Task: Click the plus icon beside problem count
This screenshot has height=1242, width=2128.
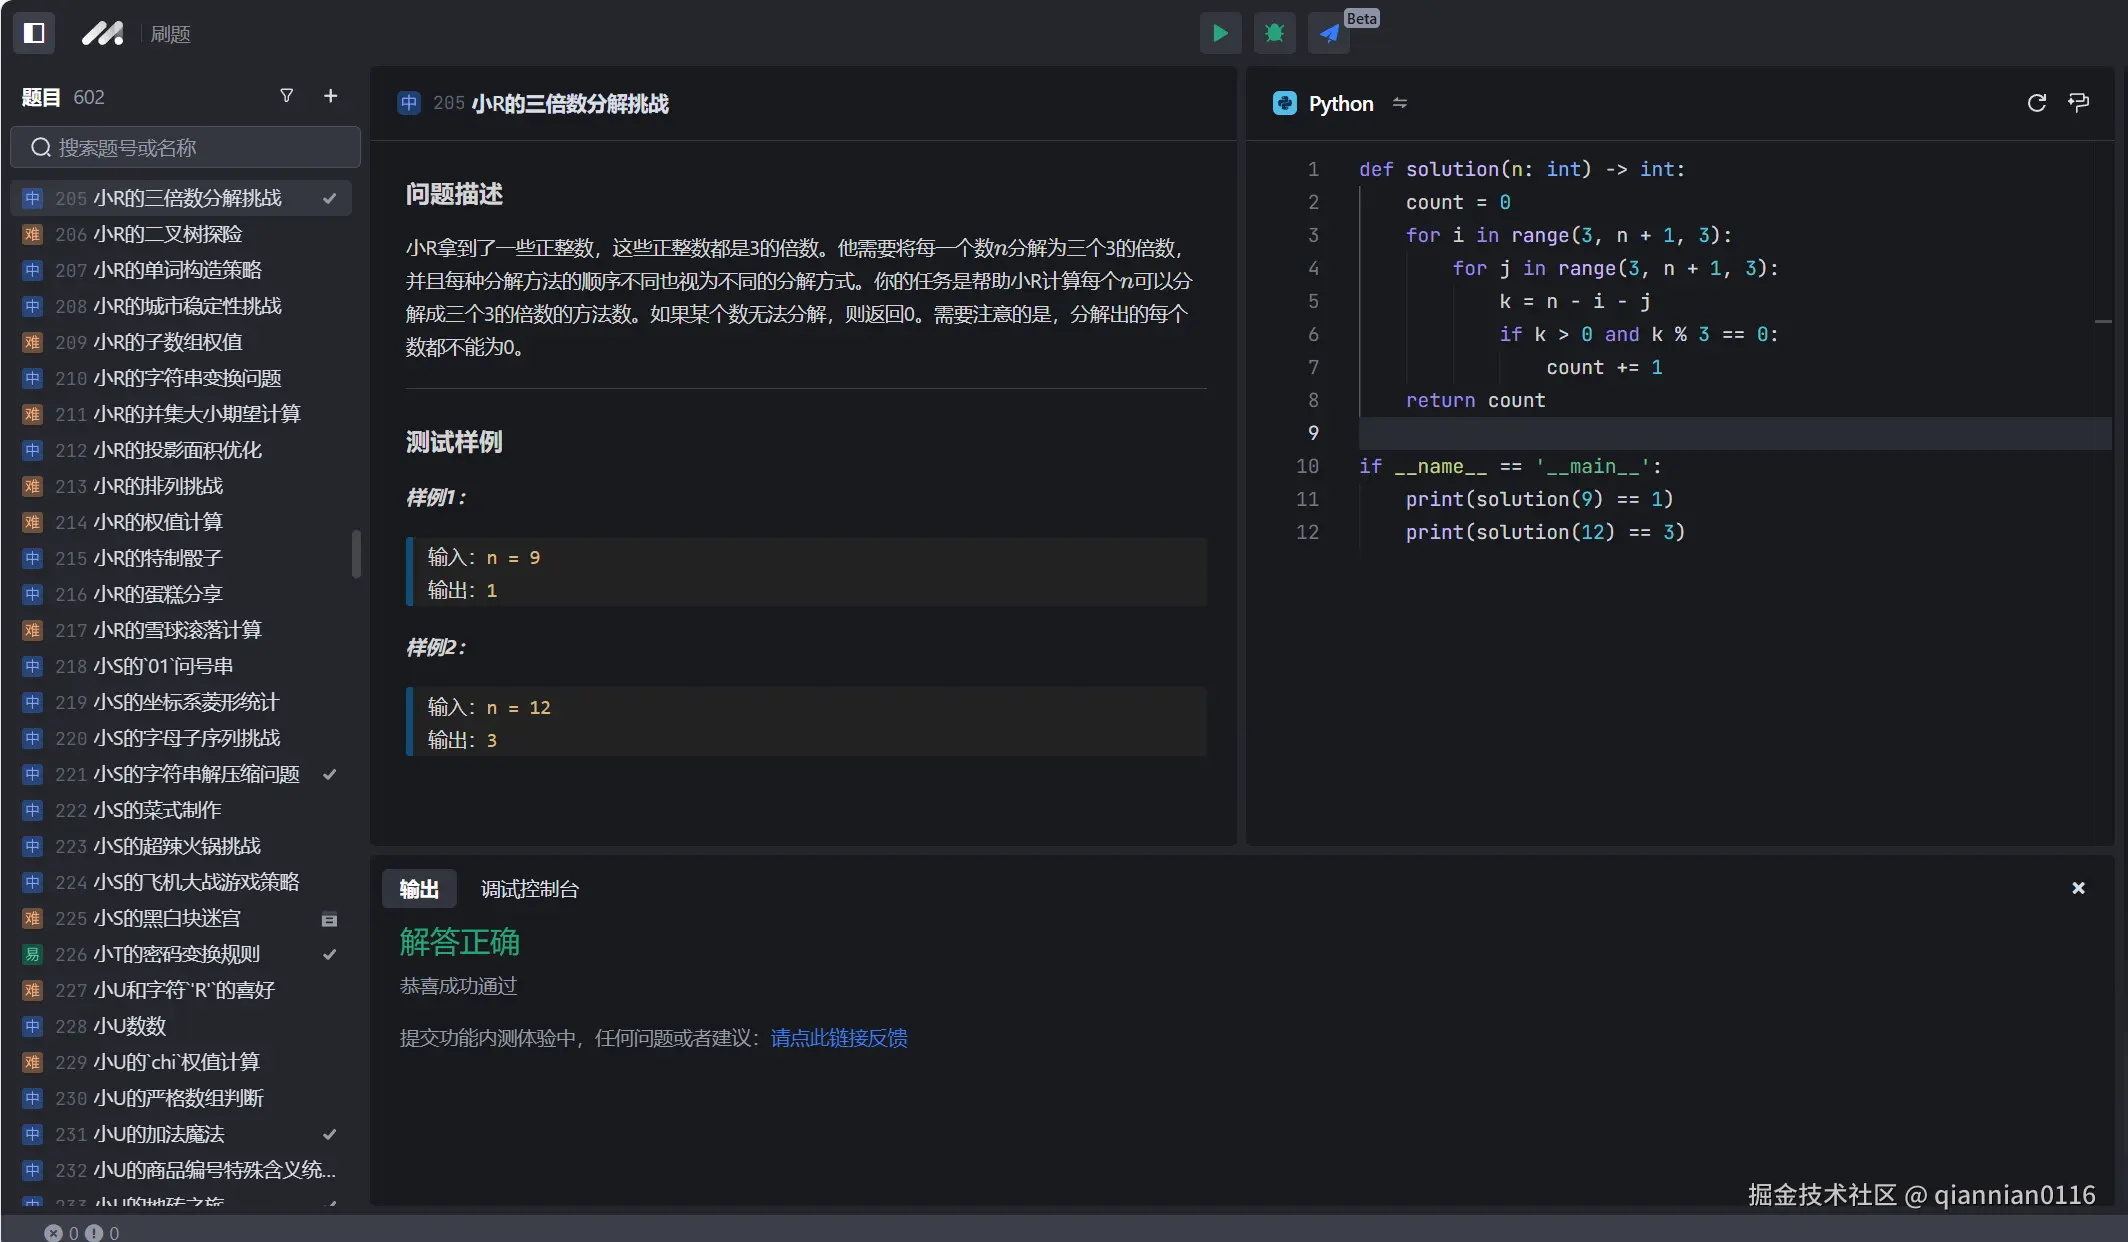Action: coord(331,96)
